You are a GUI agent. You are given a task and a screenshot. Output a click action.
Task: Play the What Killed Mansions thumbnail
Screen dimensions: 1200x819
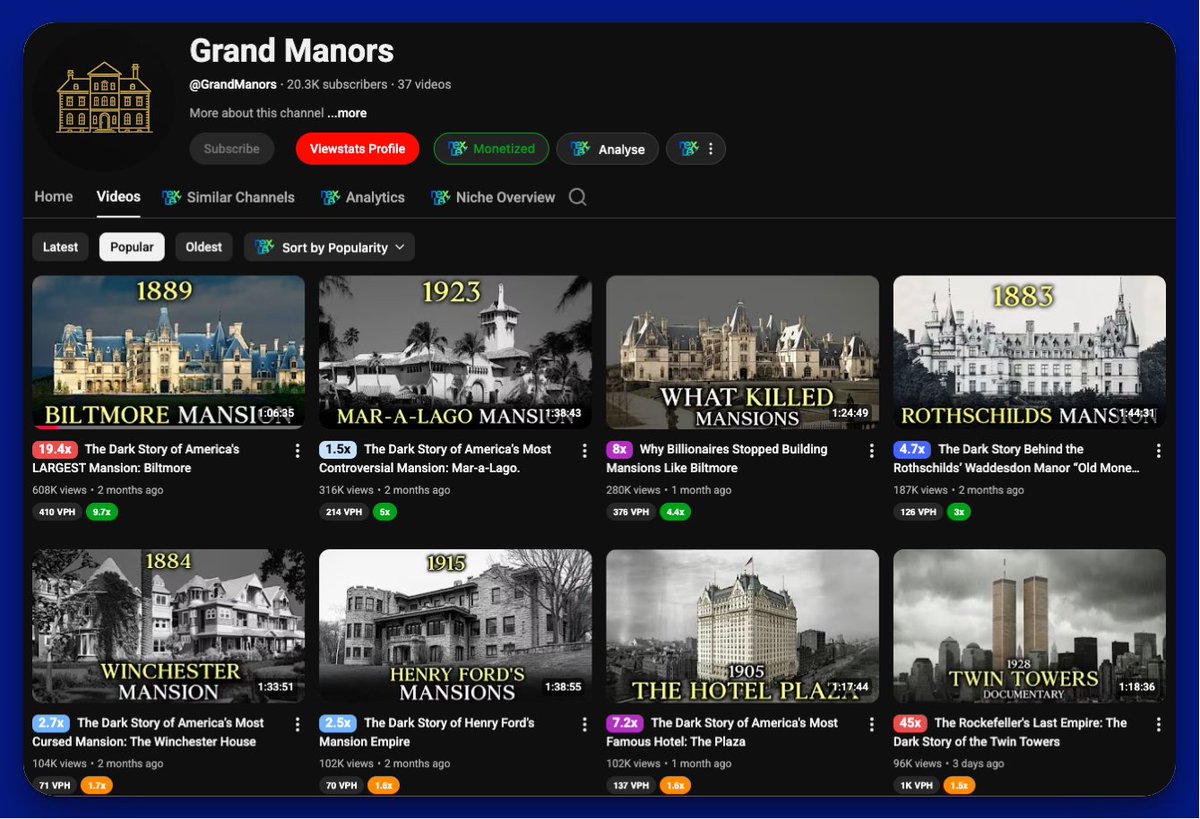(743, 353)
